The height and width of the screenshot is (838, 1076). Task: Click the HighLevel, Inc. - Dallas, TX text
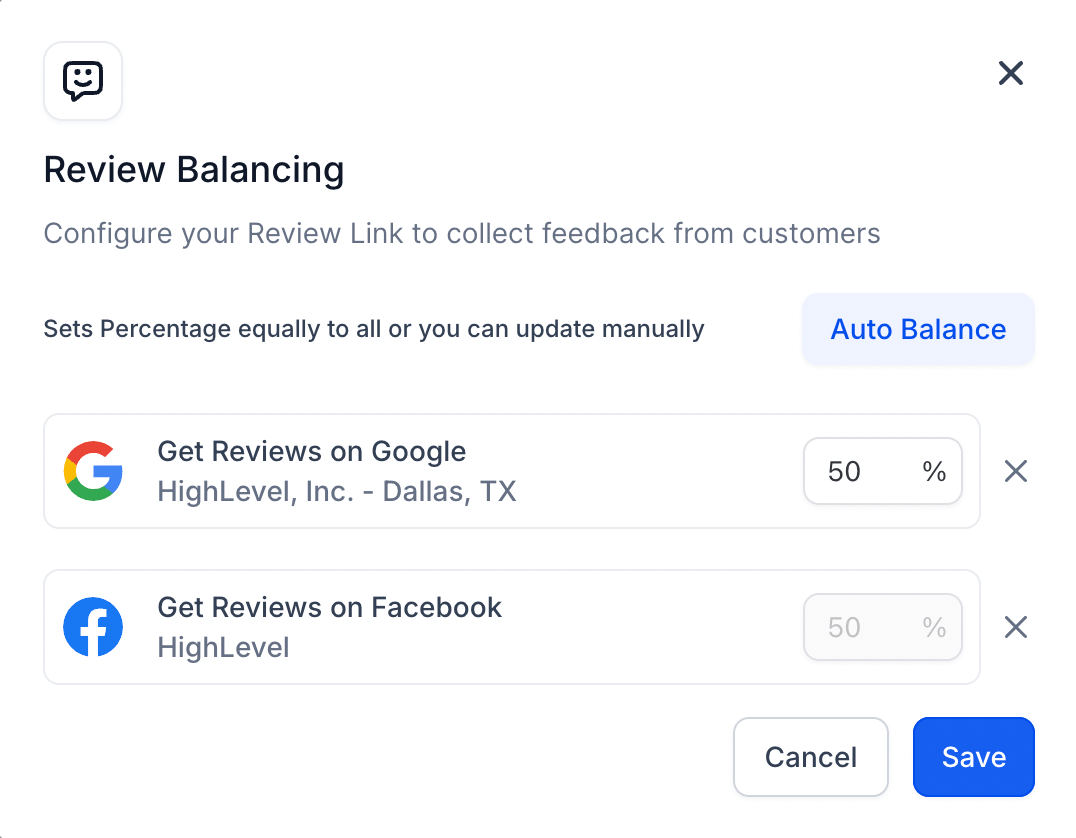click(x=336, y=491)
